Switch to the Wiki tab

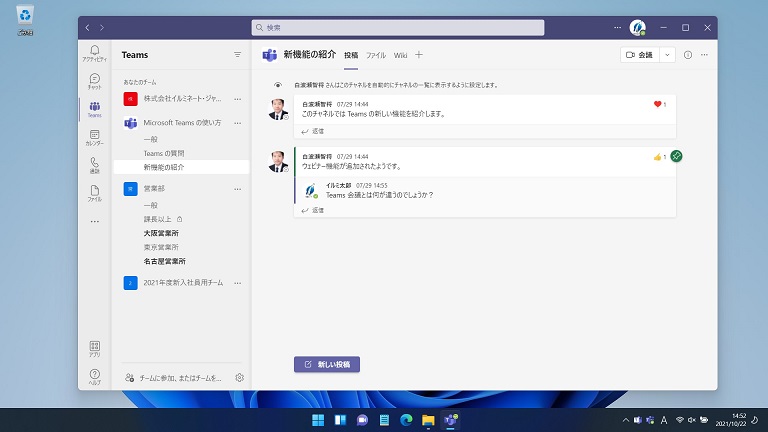pyautogui.click(x=400, y=55)
